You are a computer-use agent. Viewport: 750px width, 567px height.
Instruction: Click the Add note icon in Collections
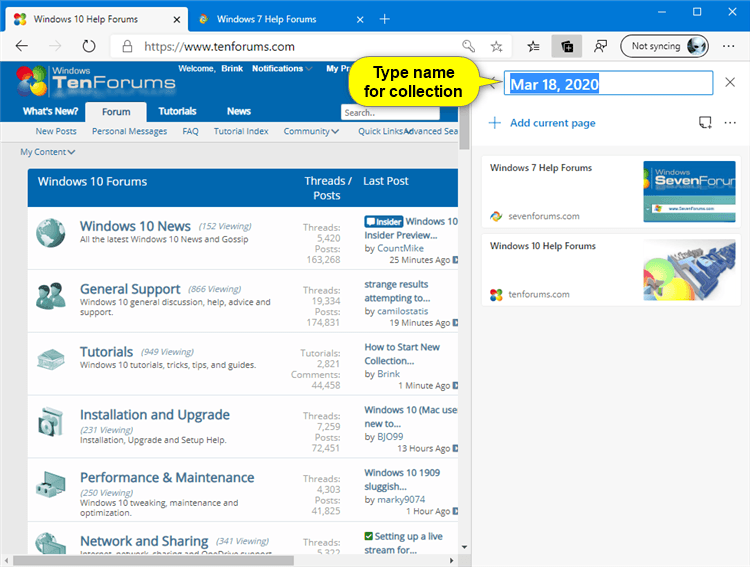[x=705, y=122]
